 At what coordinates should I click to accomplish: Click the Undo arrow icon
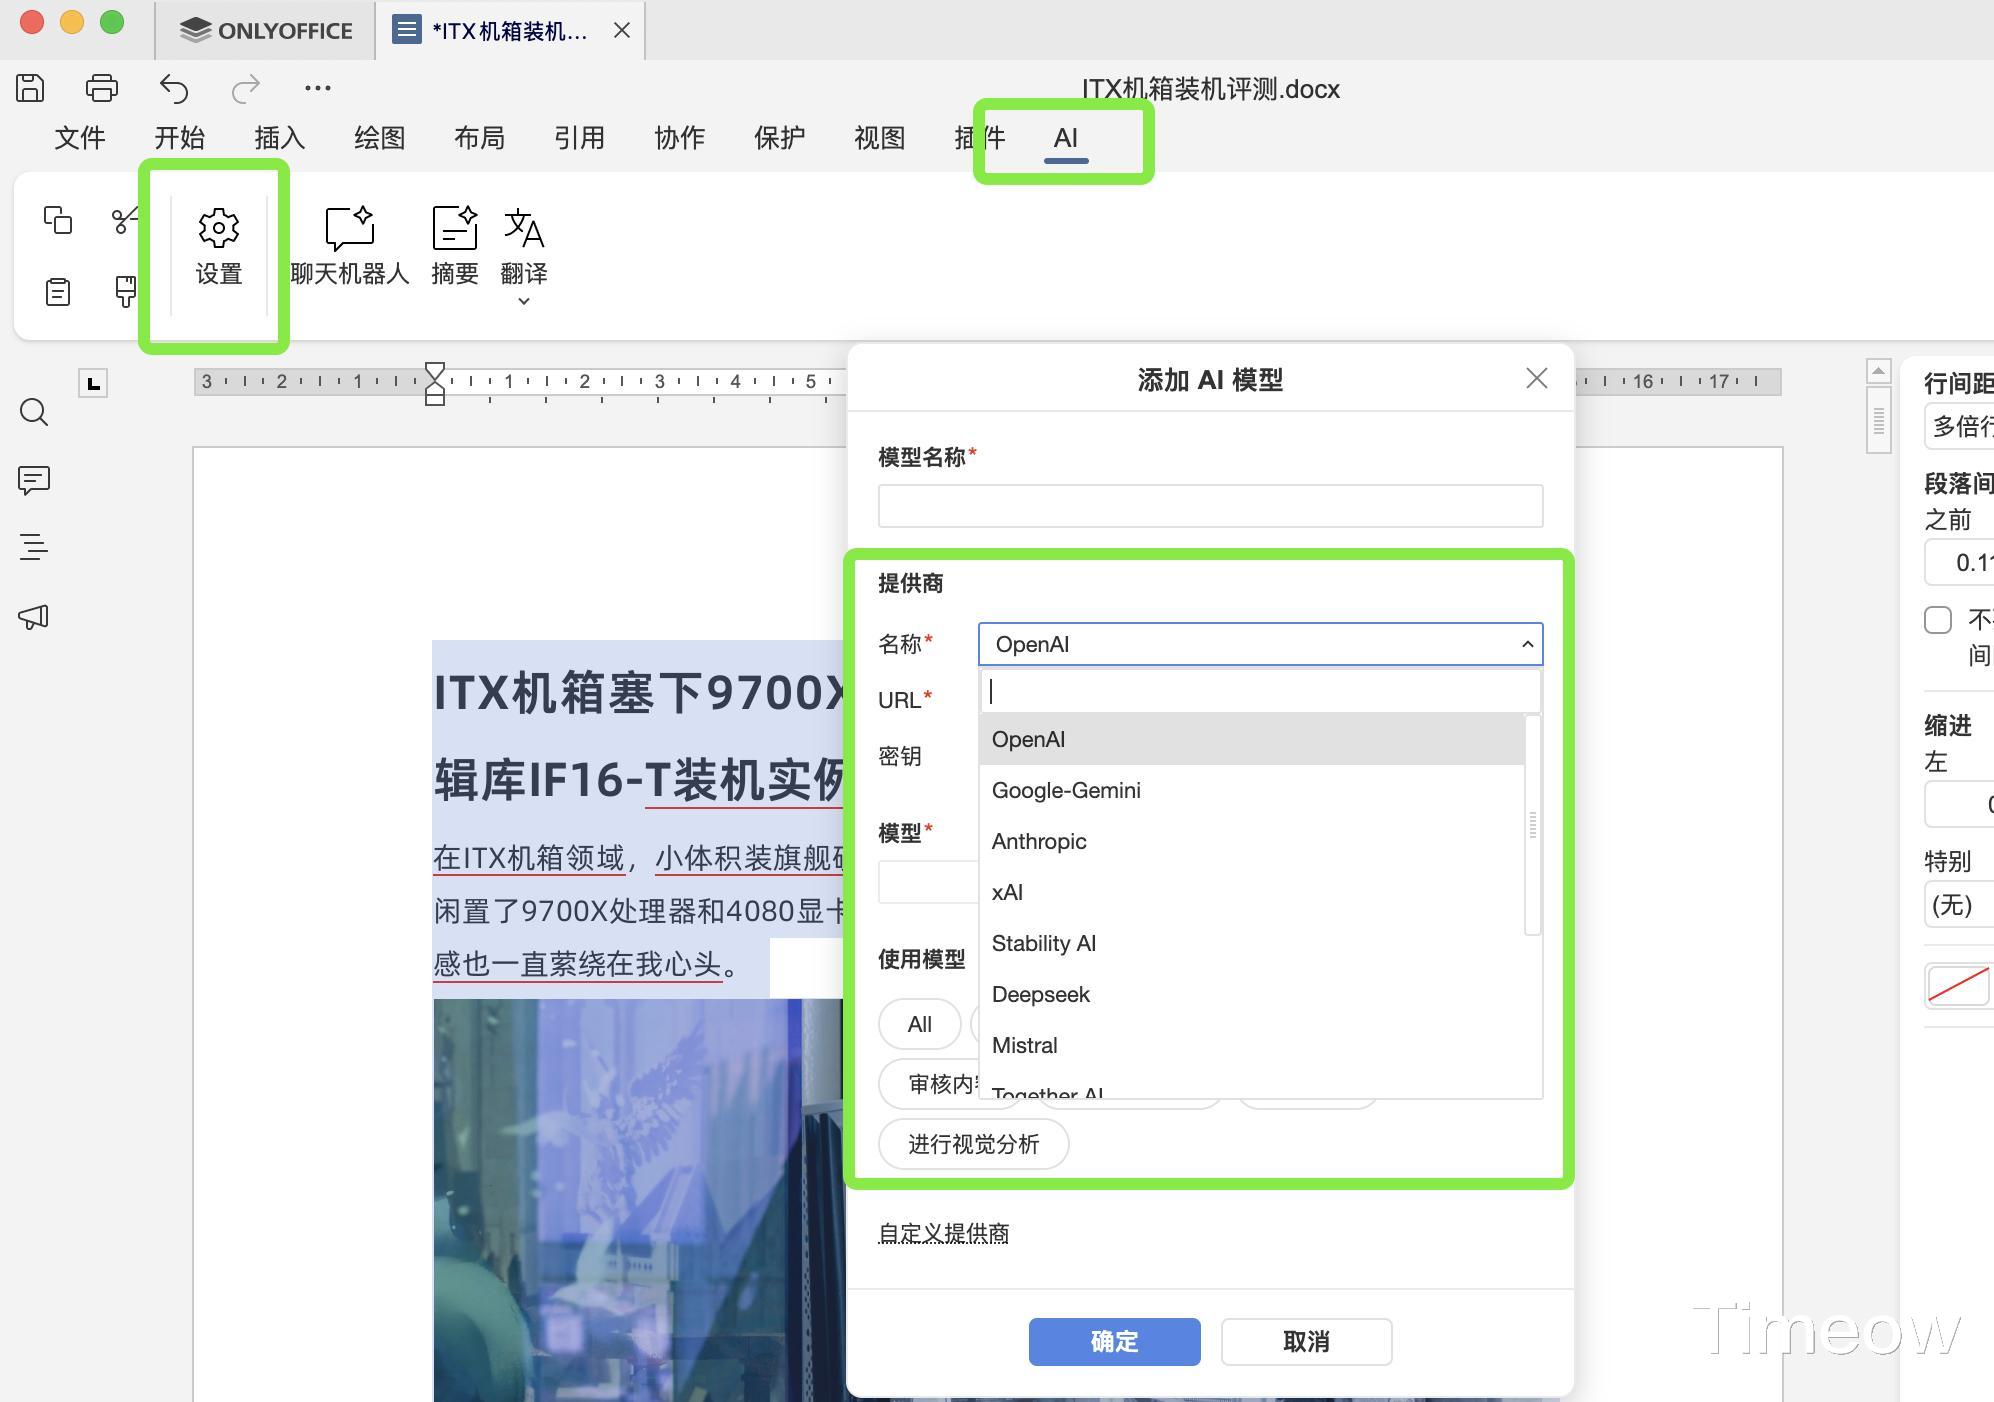(x=174, y=88)
